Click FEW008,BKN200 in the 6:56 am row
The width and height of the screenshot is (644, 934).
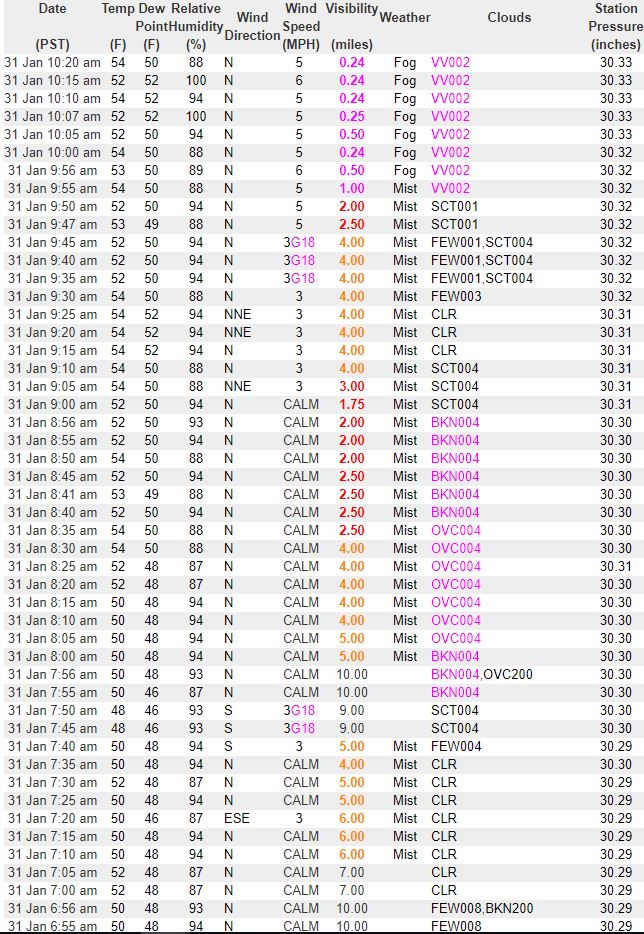coord(482,908)
